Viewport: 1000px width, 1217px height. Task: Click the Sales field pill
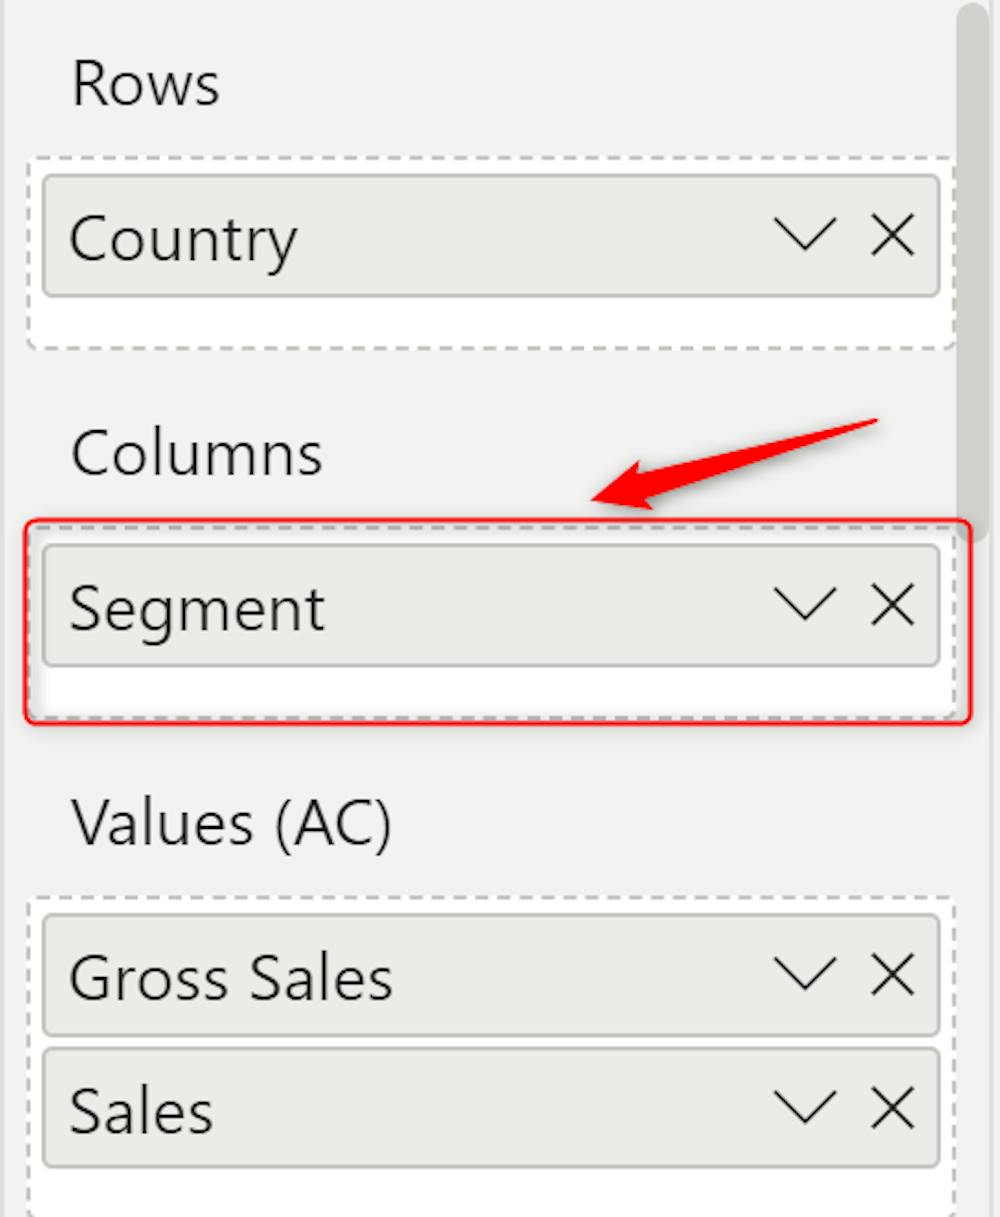click(x=400, y=1109)
